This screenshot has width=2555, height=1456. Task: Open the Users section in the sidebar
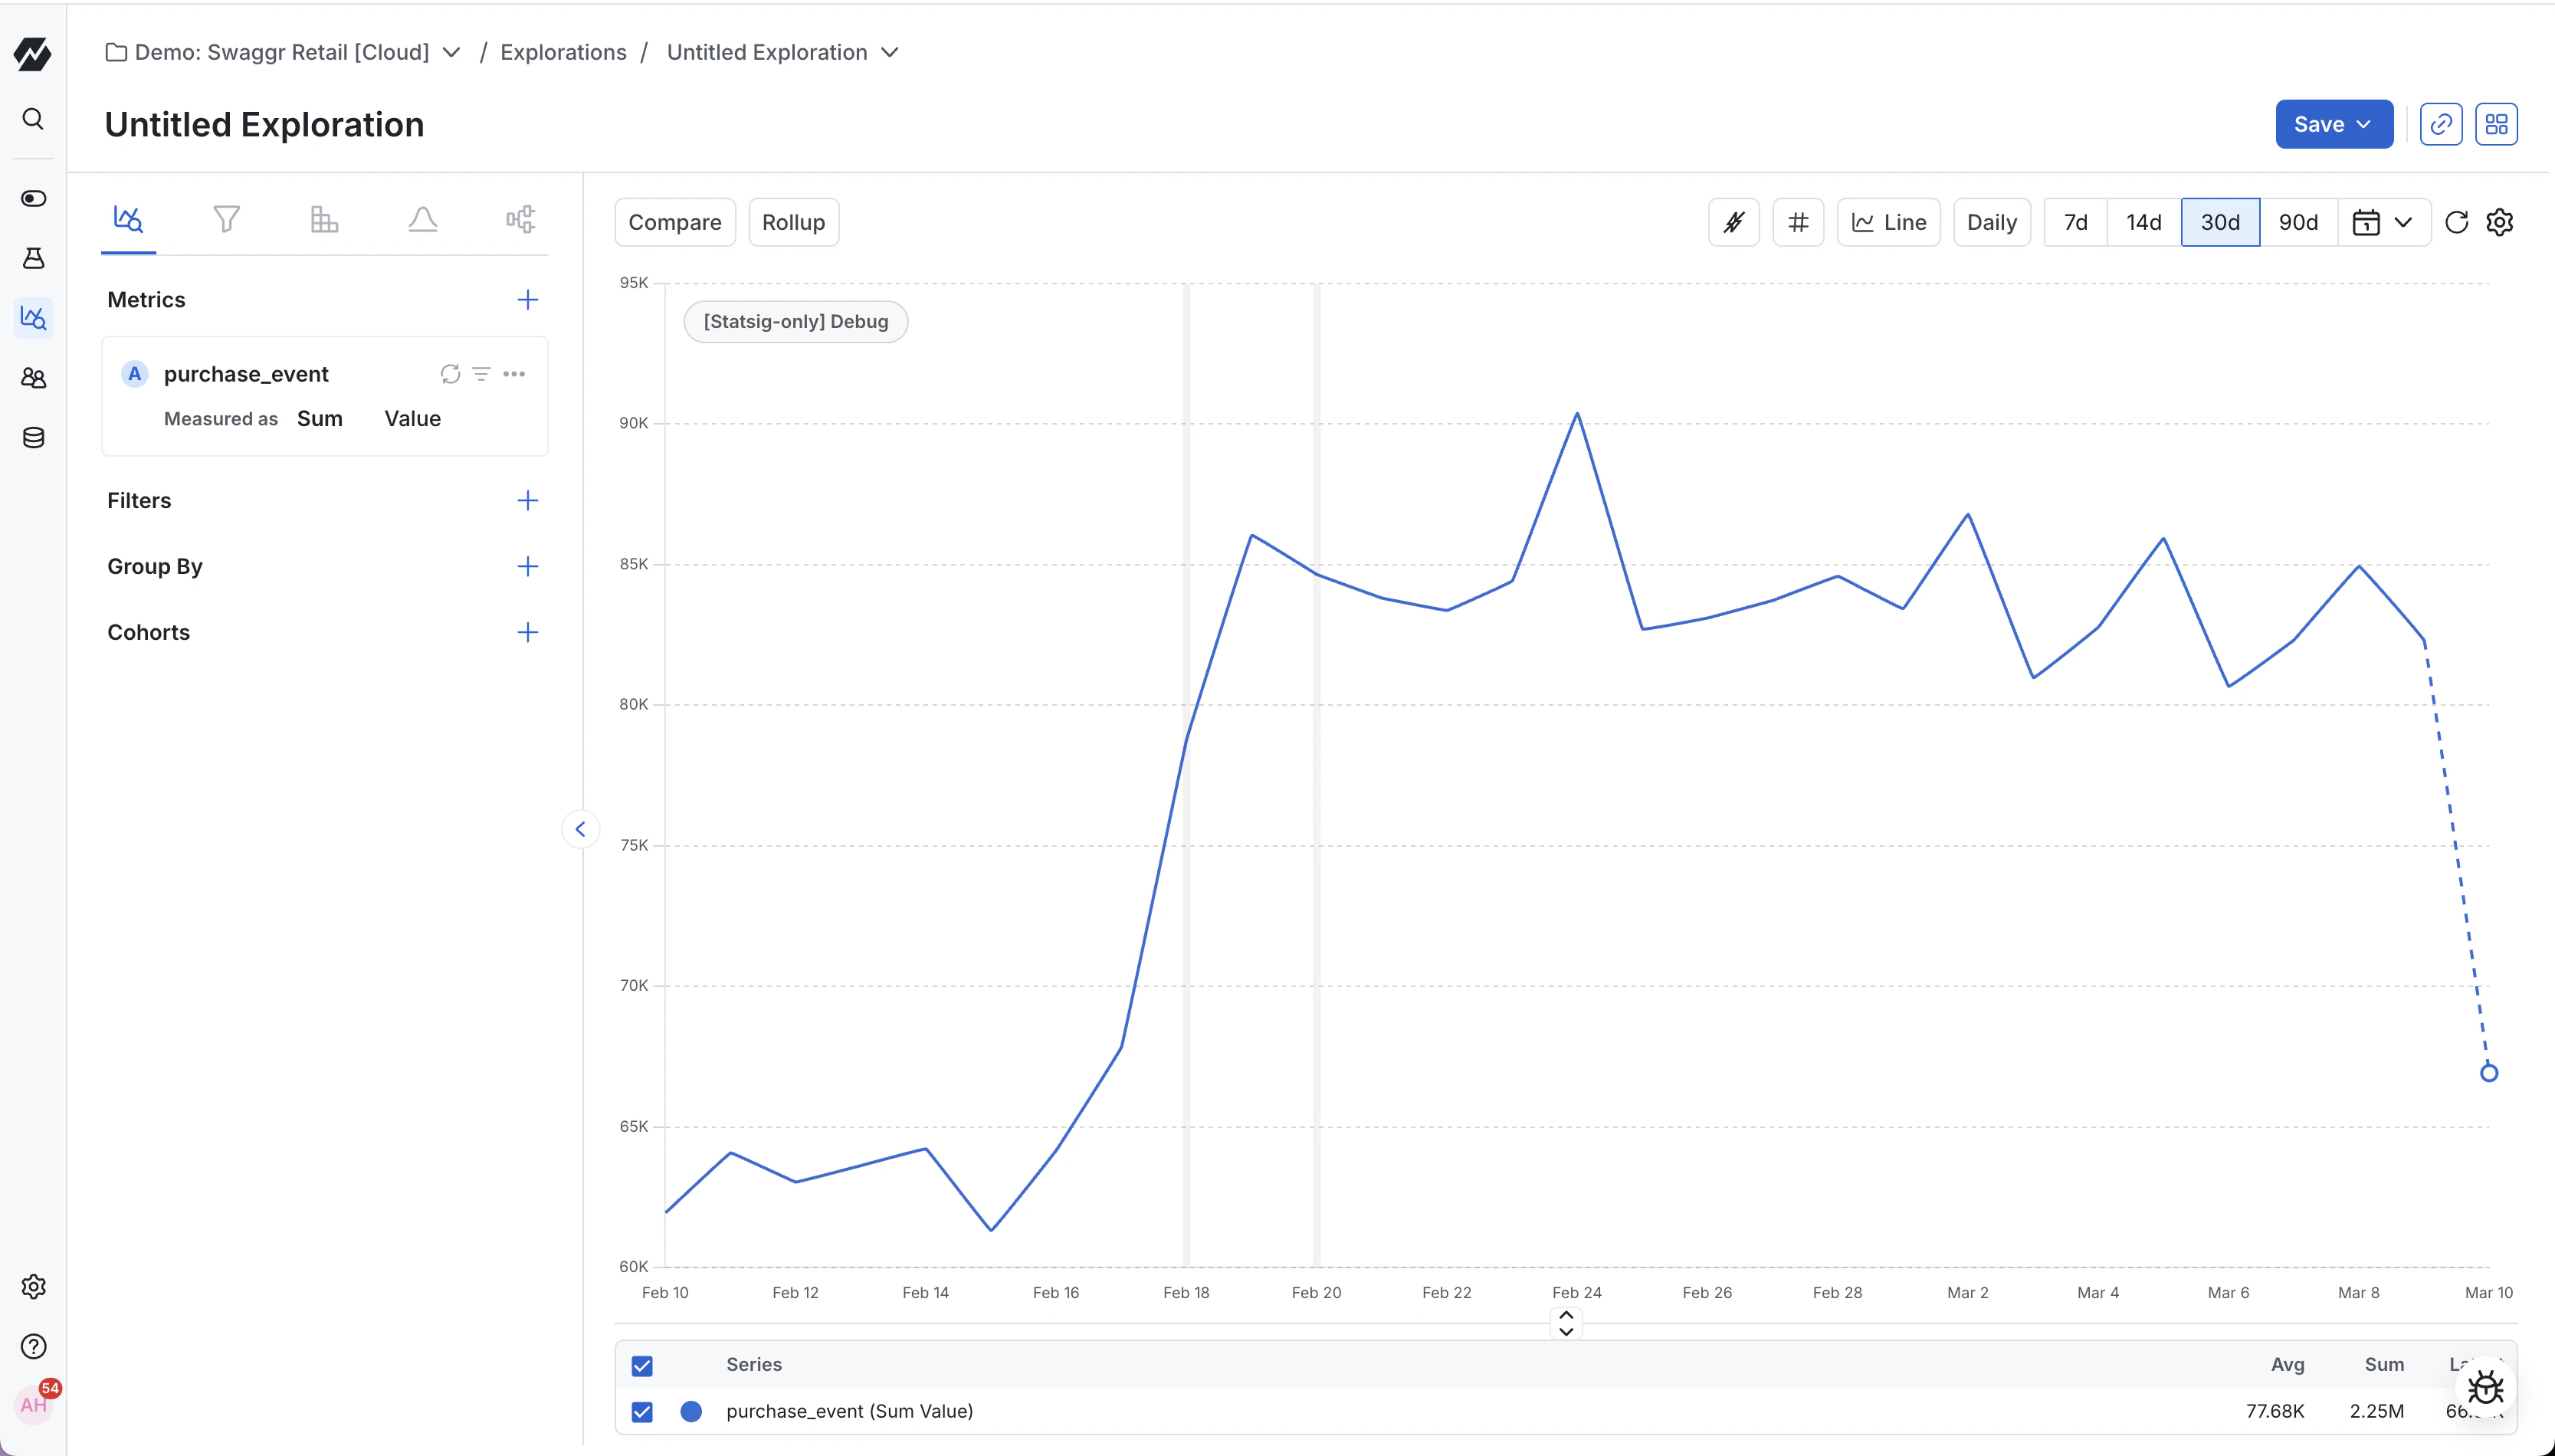tap(33, 378)
